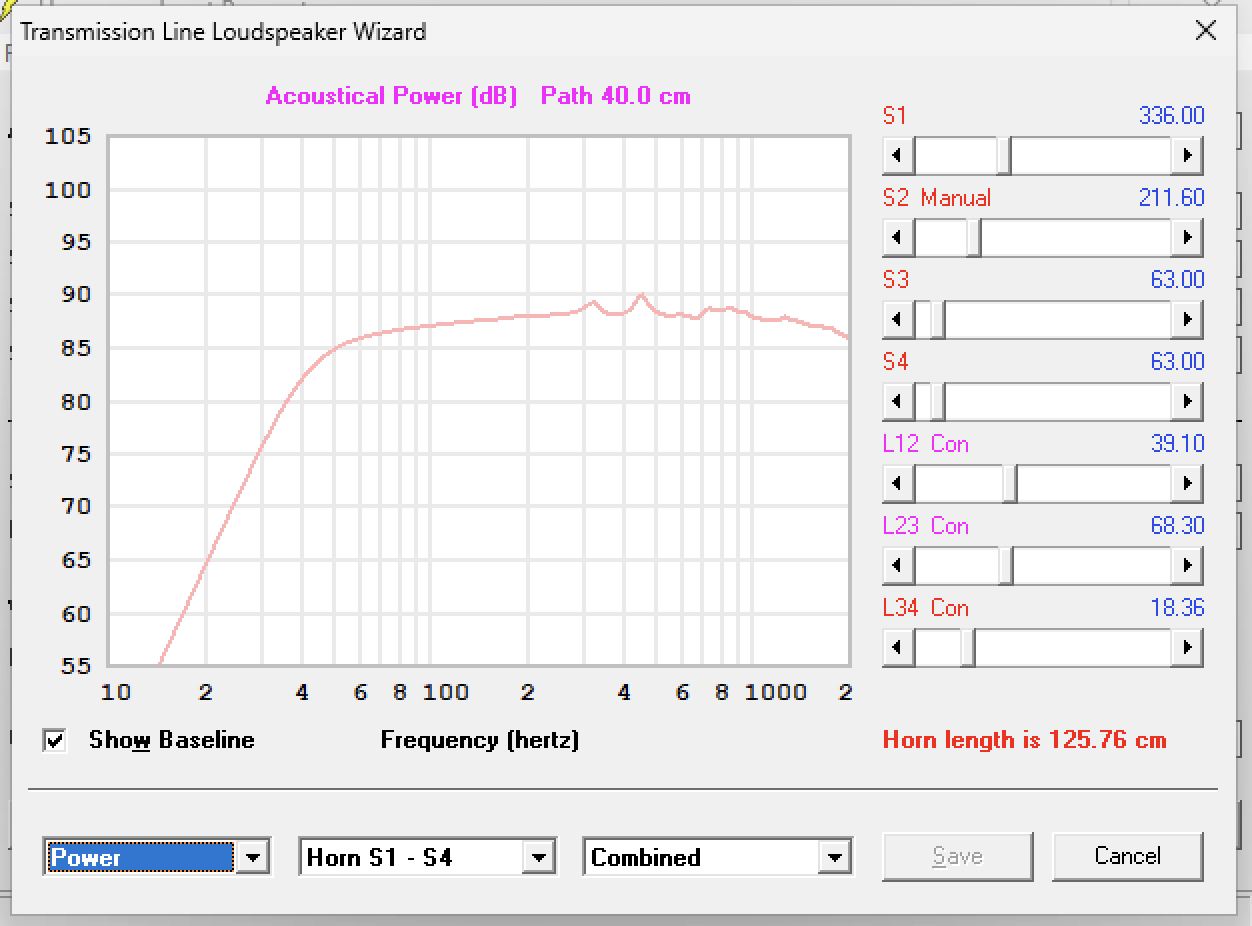Screen dimensions: 1252x926
Task: Click the S4 slider thumb
Action: [937, 402]
